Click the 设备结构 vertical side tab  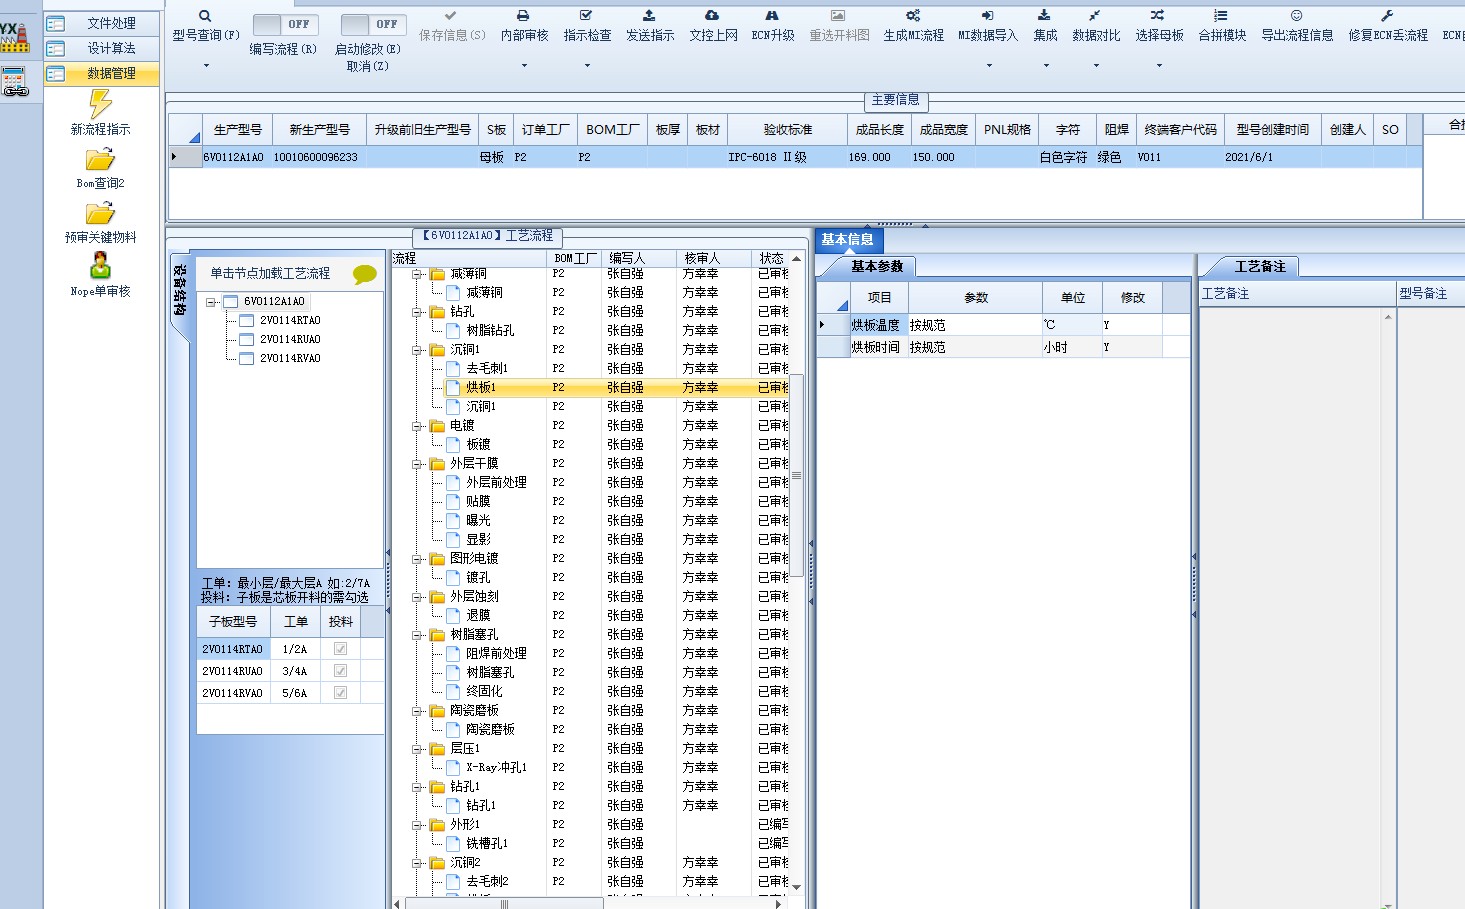pos(179,290)
